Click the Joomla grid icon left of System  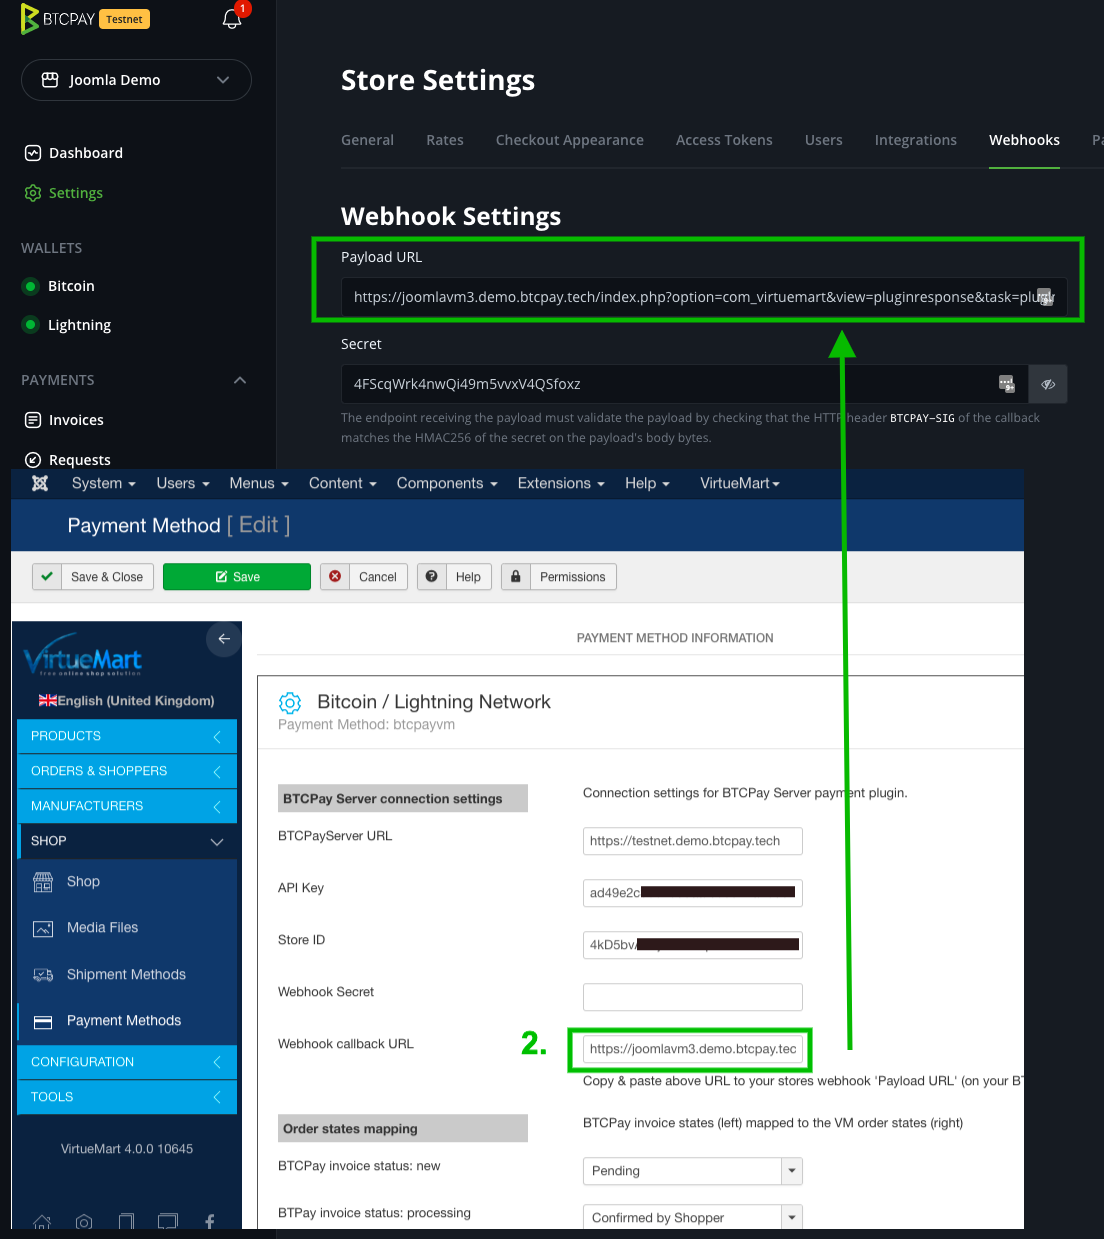40,483
